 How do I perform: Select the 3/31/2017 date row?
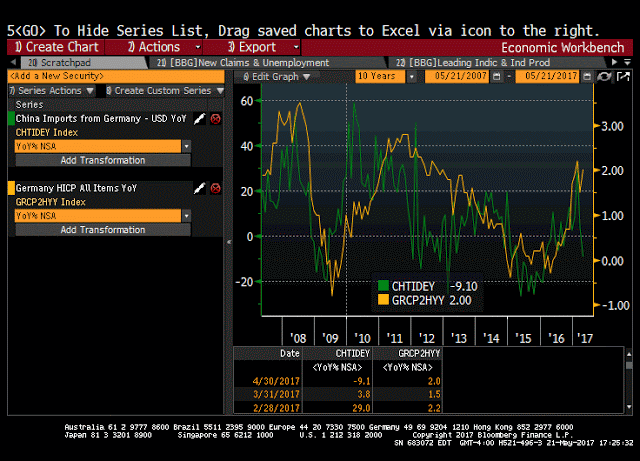click(338, 394)
